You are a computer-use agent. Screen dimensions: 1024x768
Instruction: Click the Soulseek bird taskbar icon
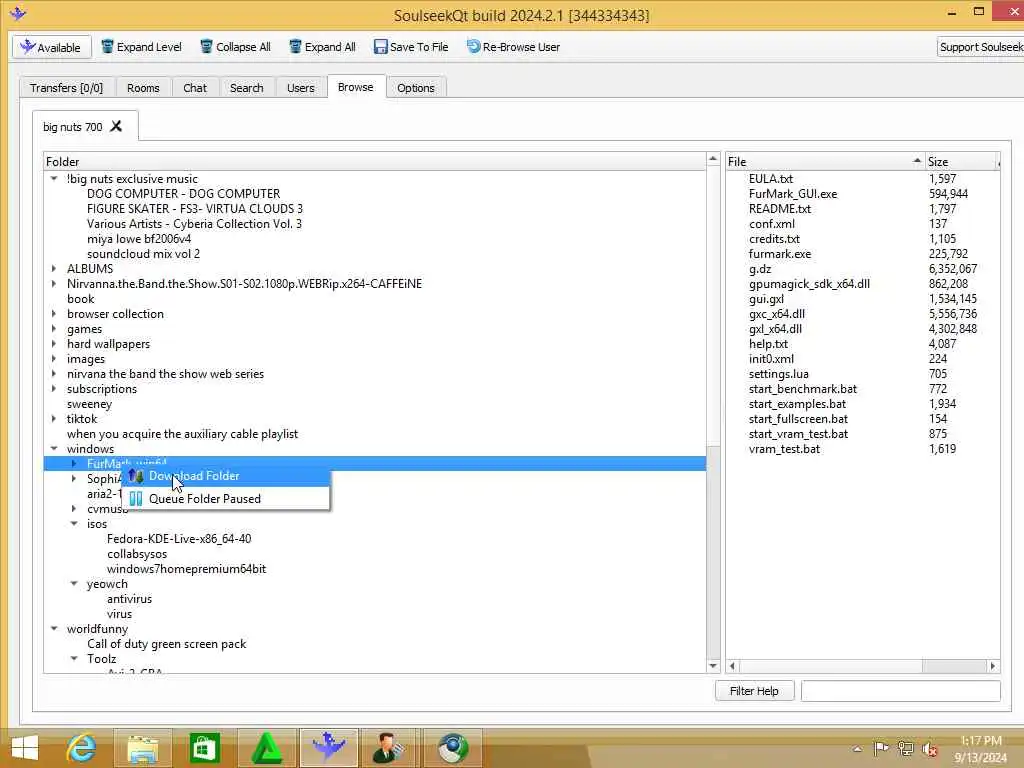coord(328,748)
